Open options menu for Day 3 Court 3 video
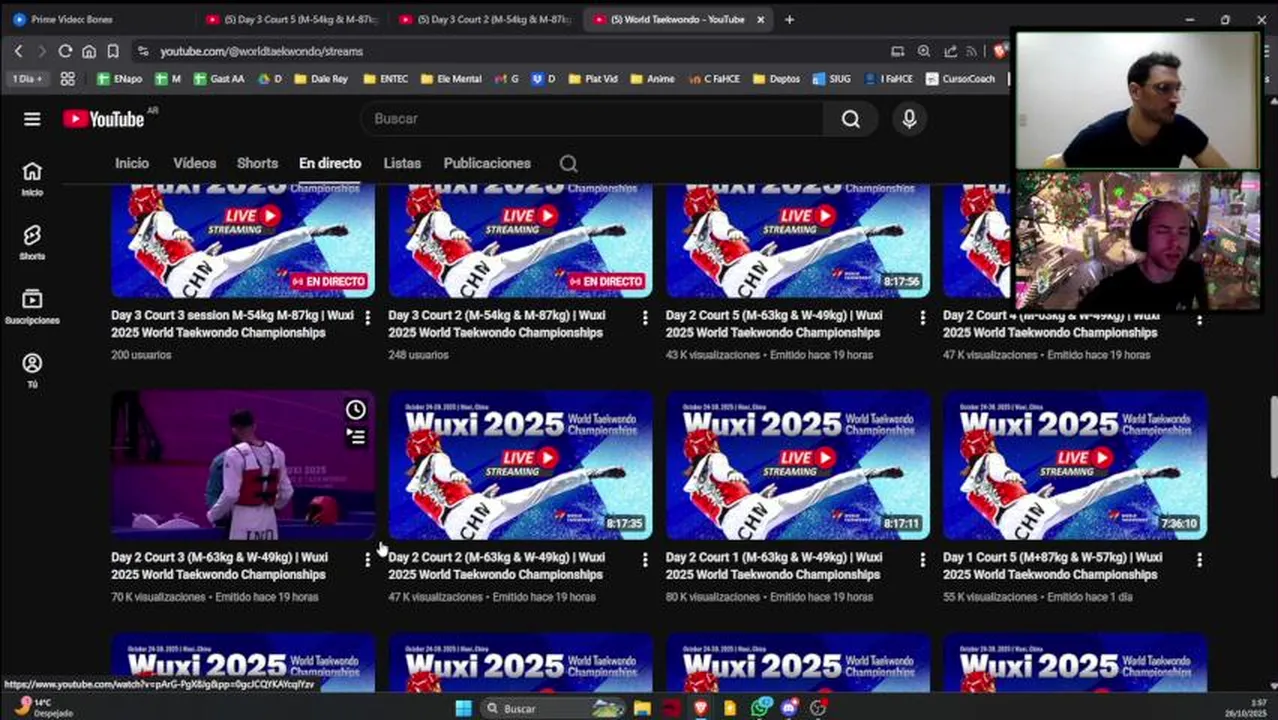Screen dimensions: 1278x720 (x=367, y=318)
